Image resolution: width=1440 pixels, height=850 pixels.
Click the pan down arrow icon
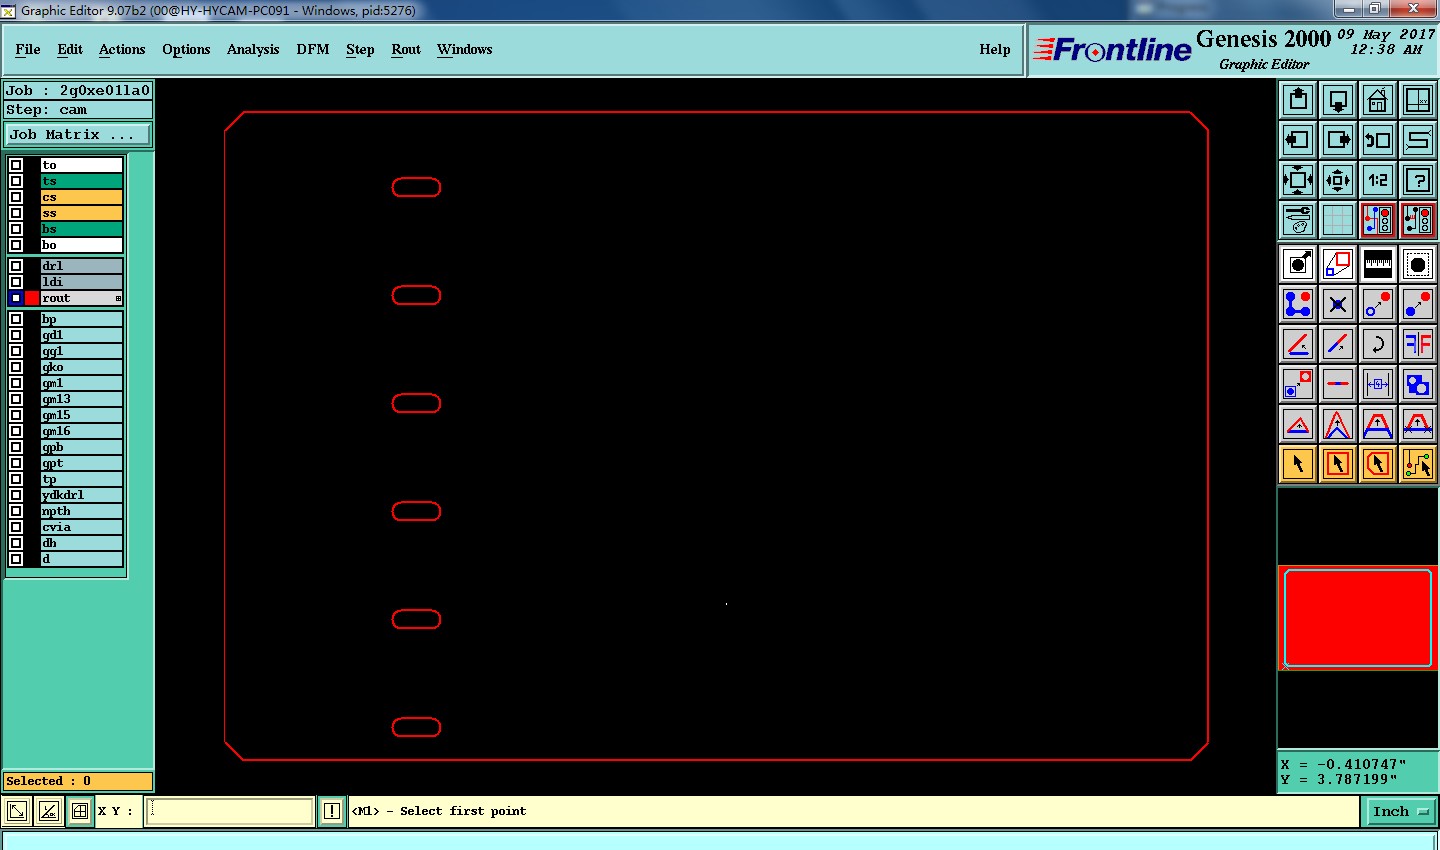[x=1338, y=100]
